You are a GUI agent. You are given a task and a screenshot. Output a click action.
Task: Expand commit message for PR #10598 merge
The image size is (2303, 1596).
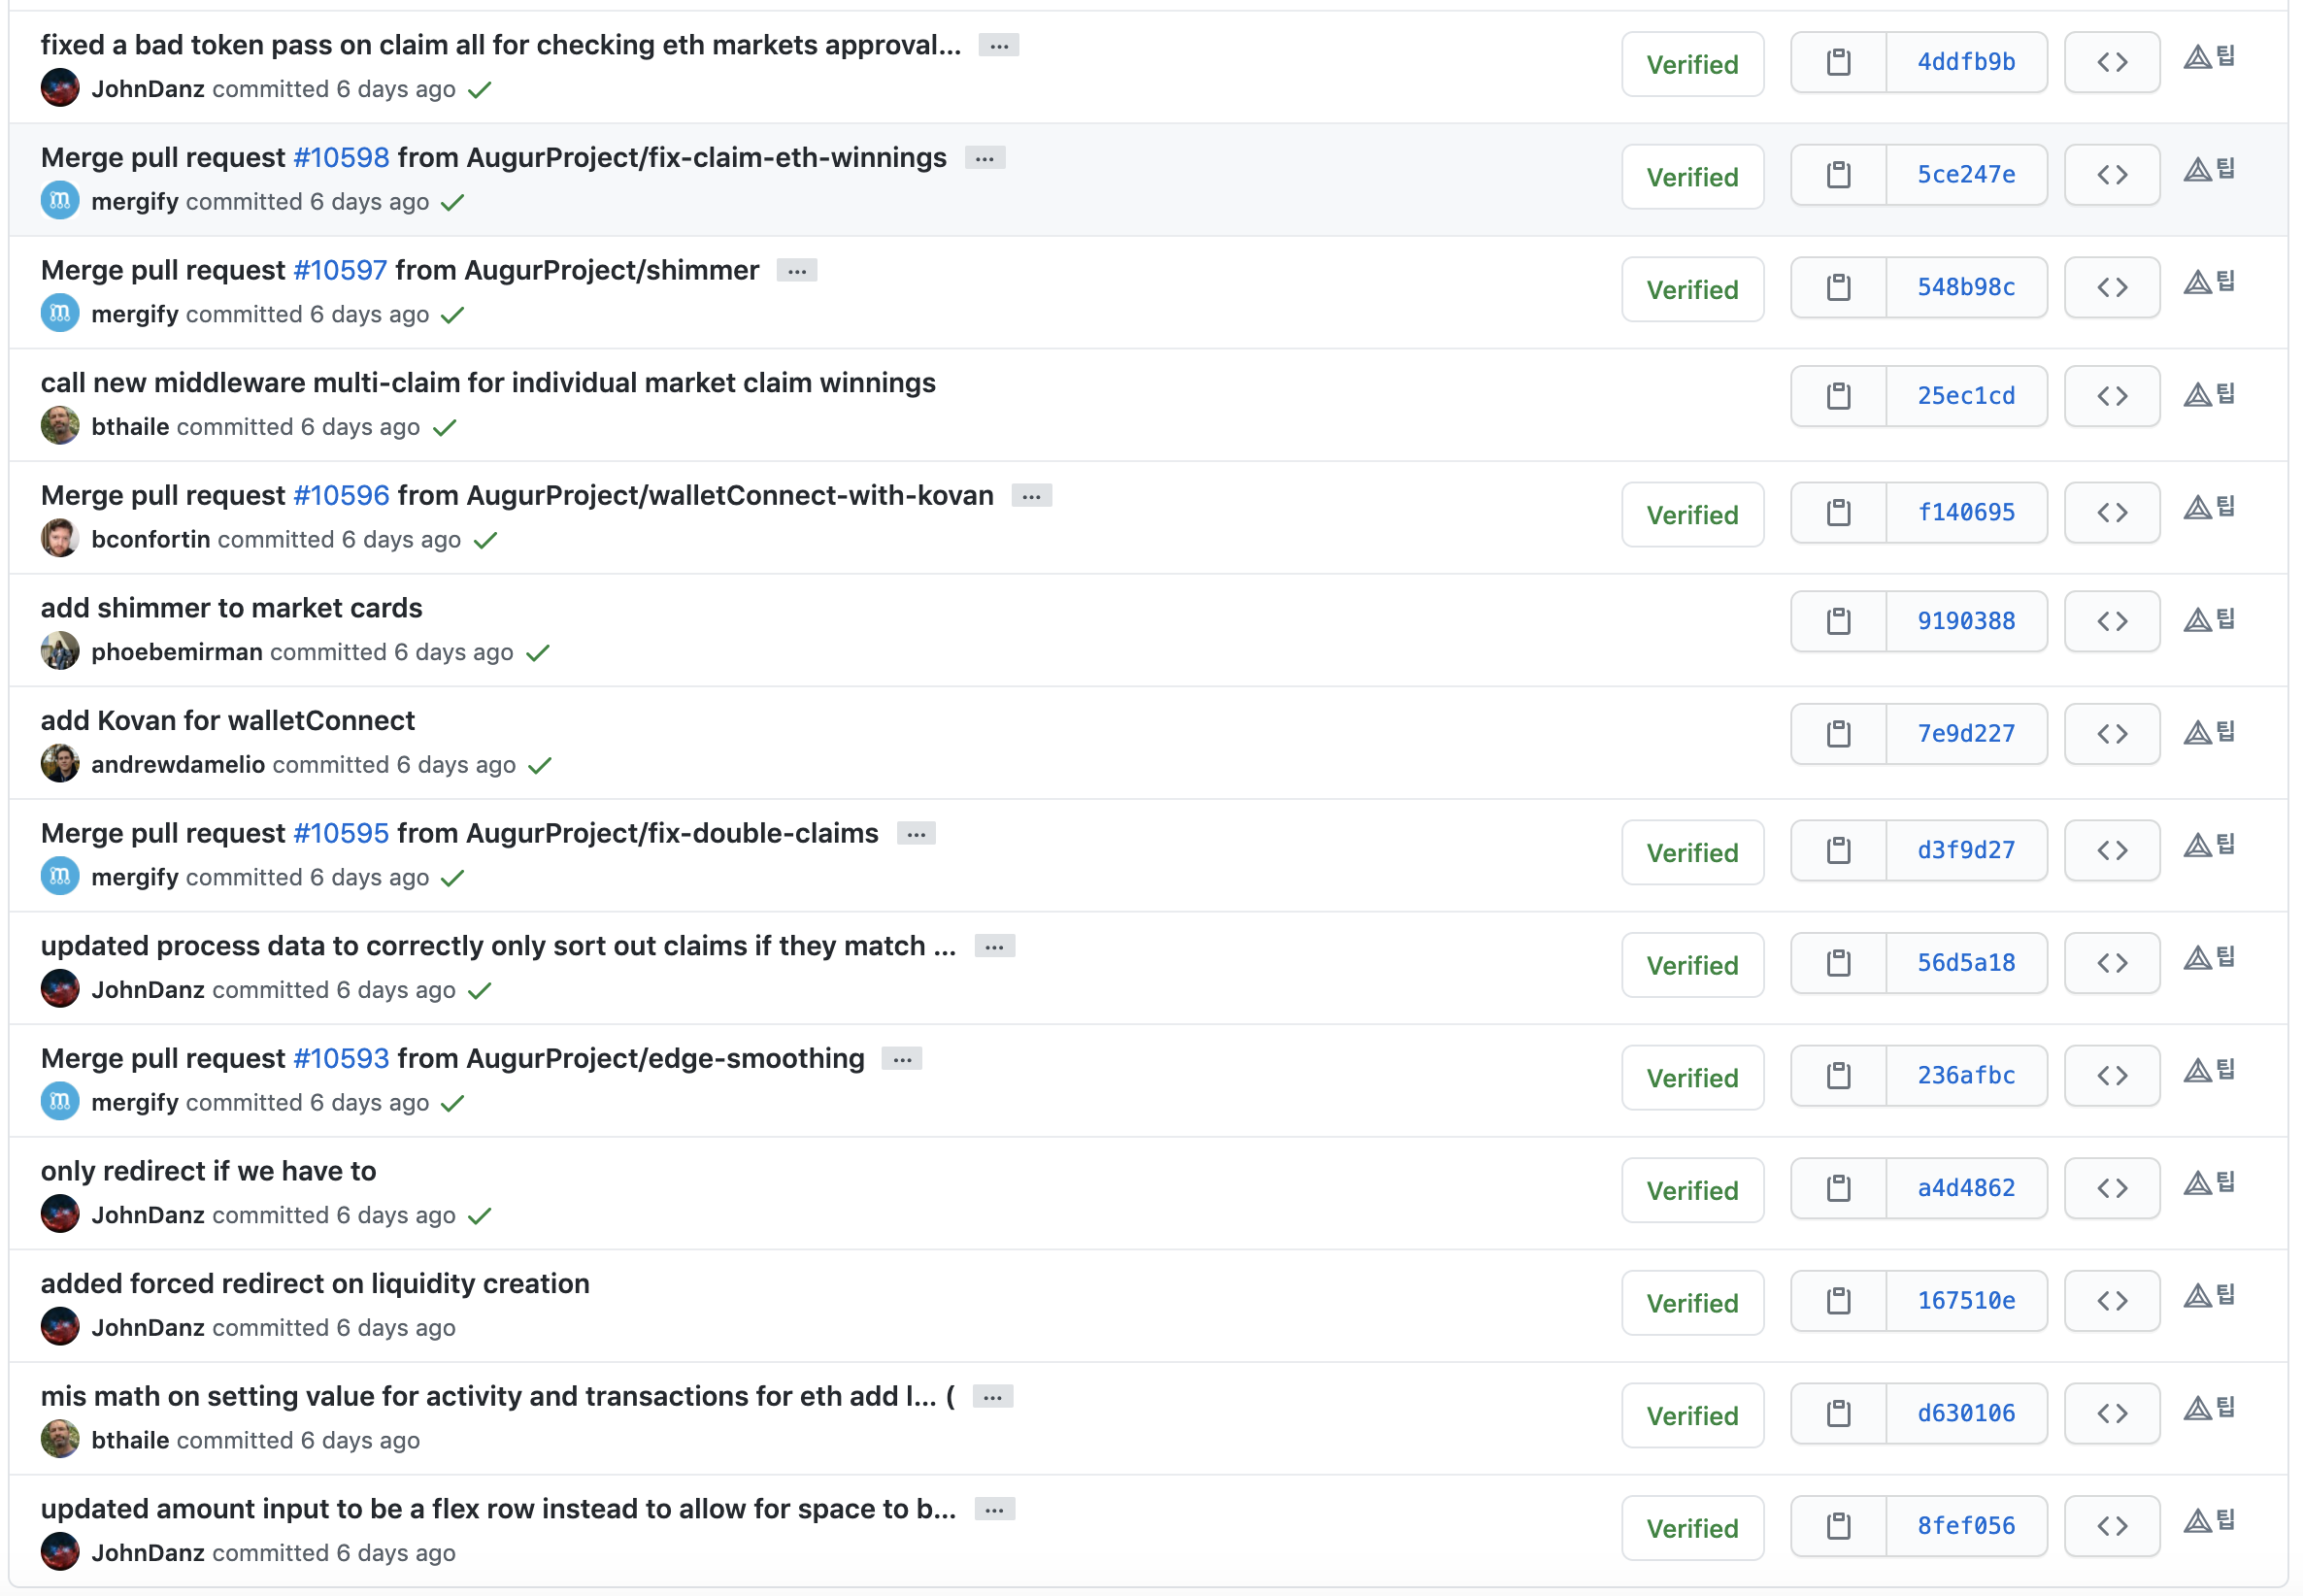984,158
